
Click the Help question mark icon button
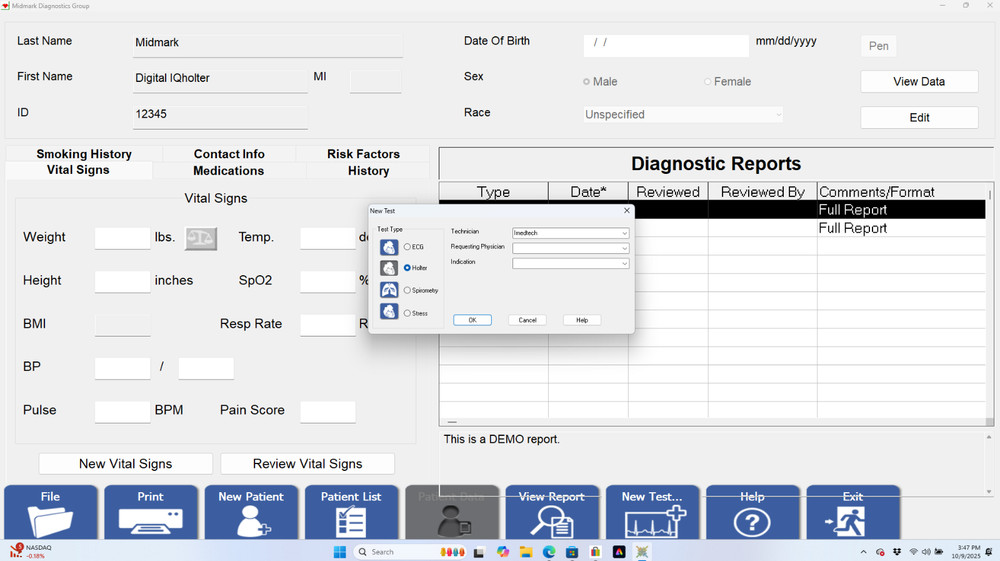pos(753,513)
